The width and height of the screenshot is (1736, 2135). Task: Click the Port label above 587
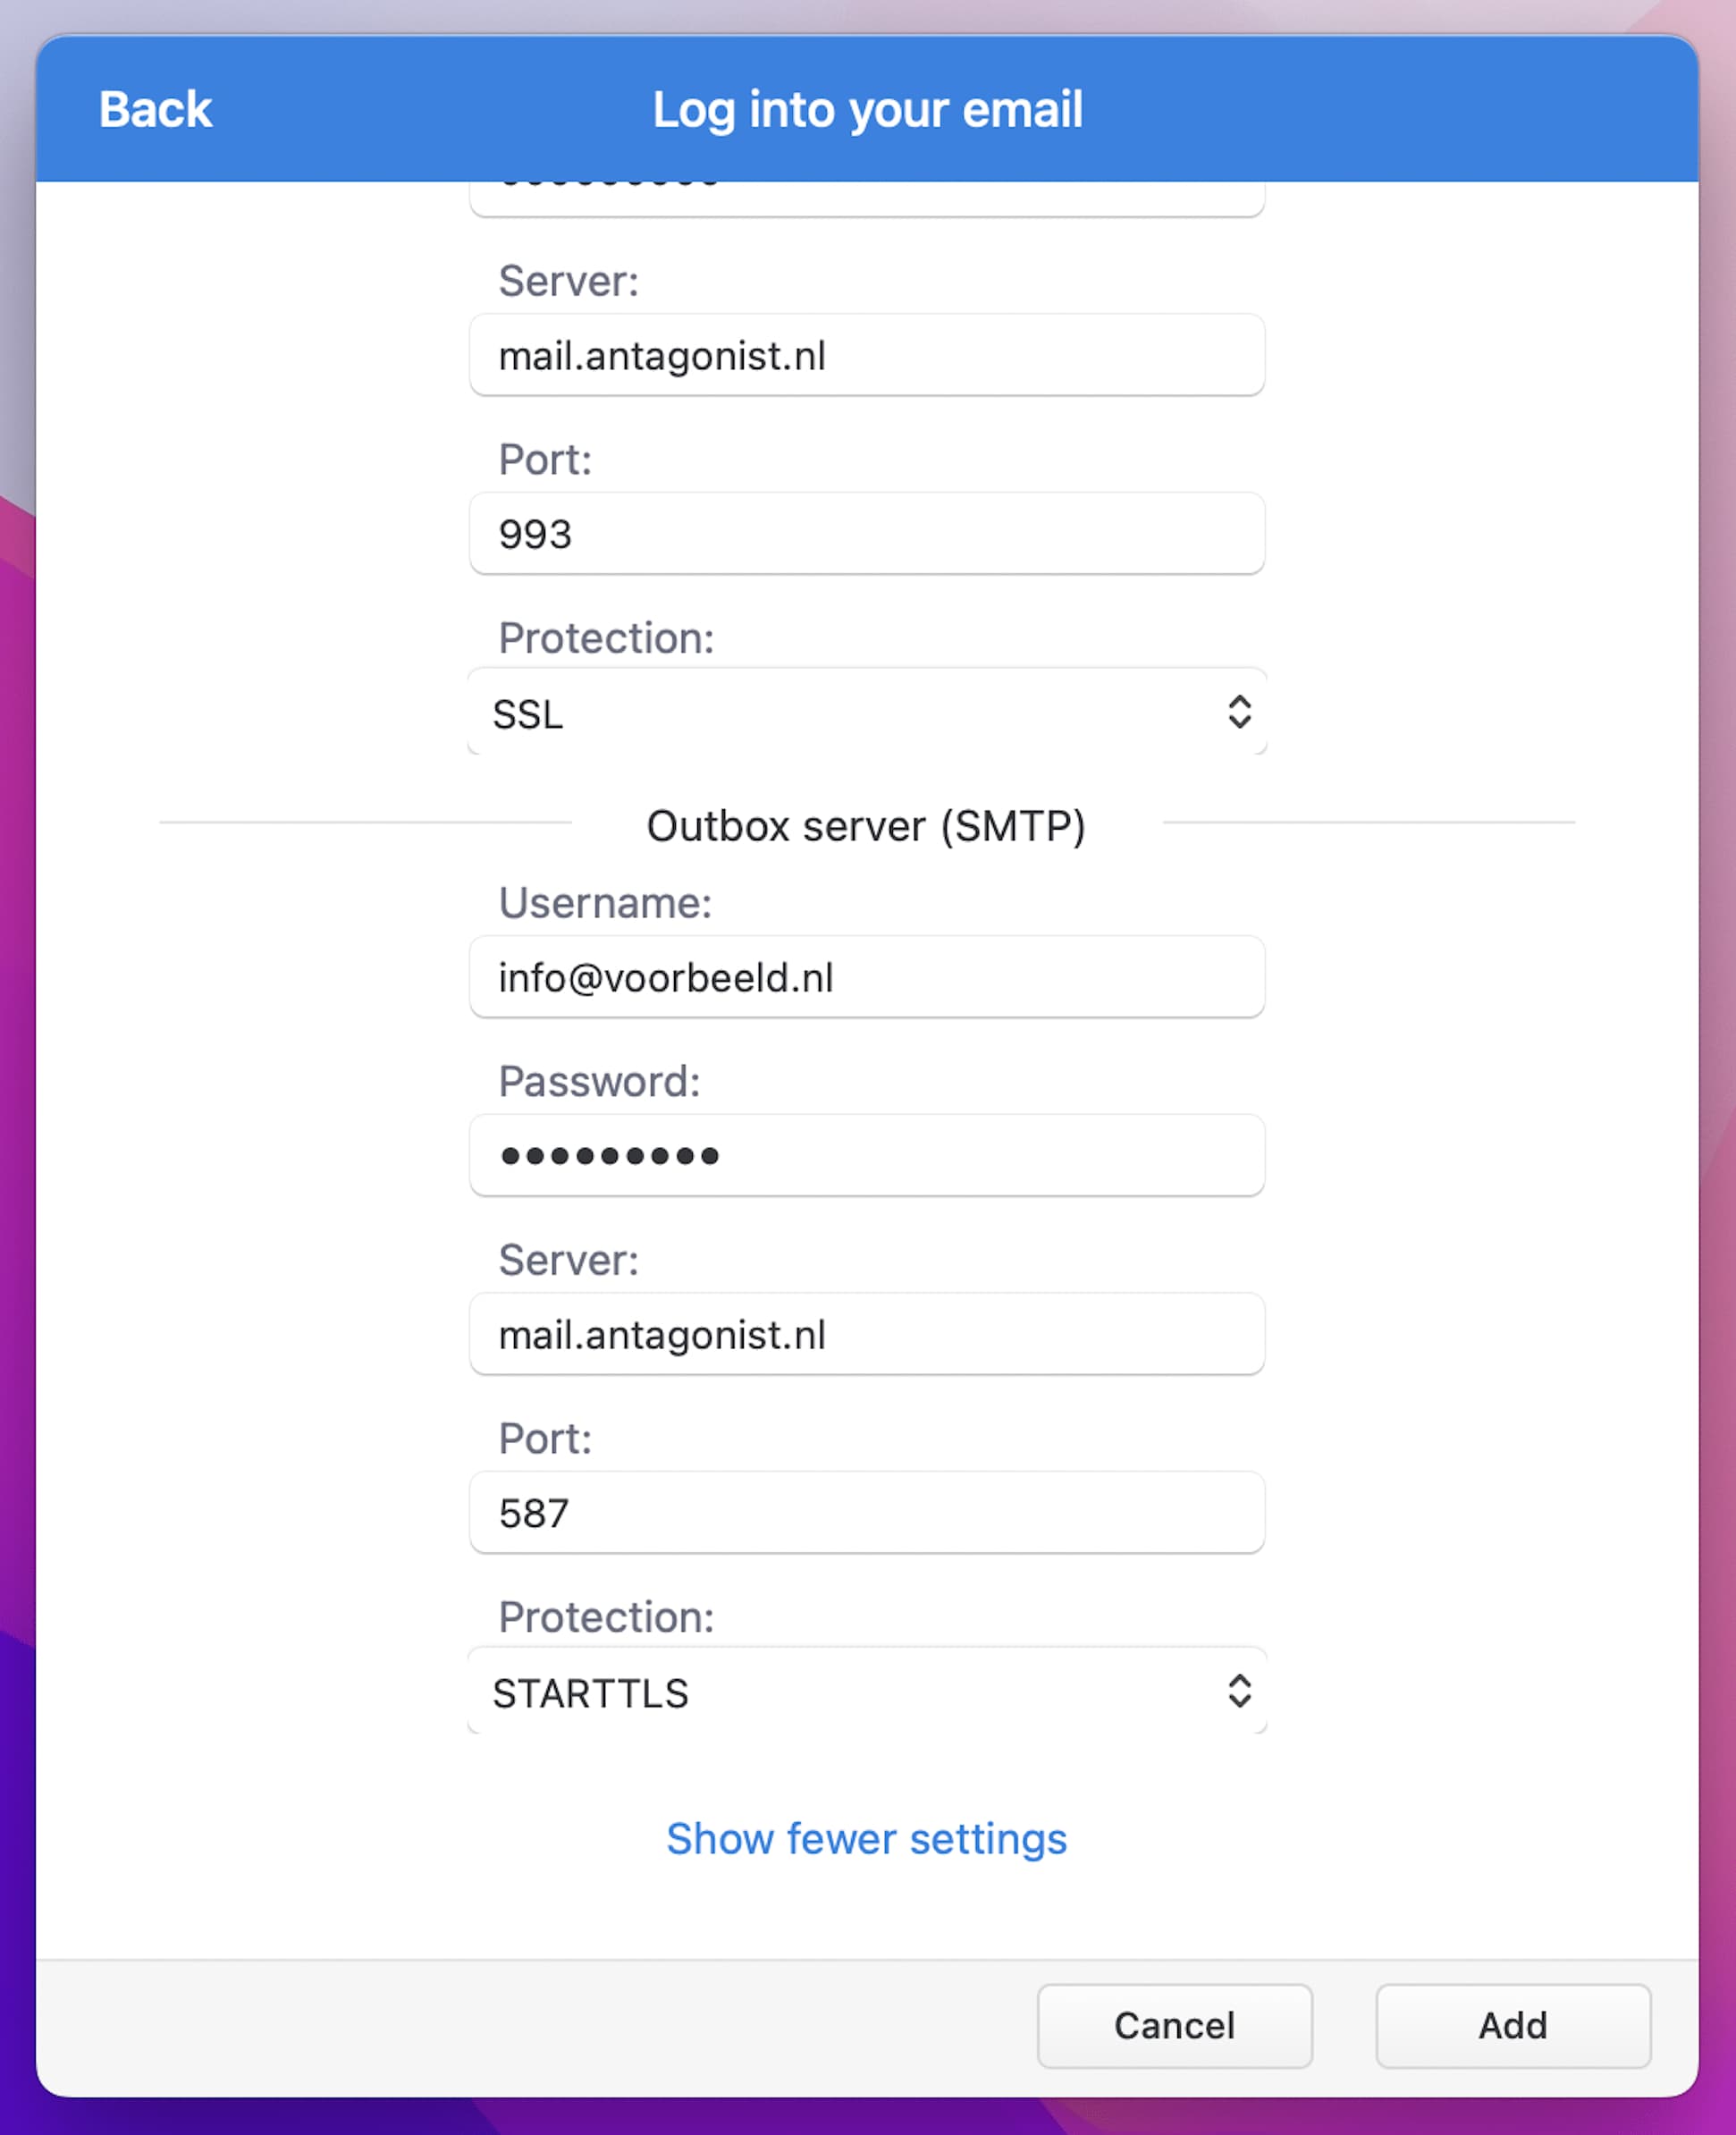pyautogui.click(x=545, y=1439)
